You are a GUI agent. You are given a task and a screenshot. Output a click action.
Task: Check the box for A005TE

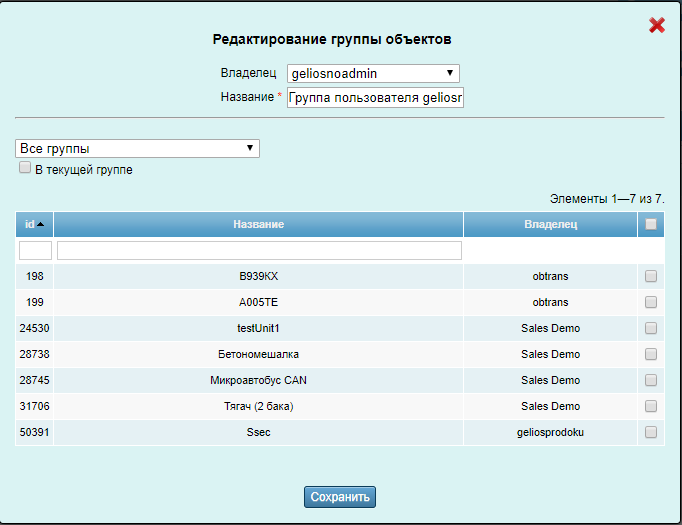[x=651, y=302]
